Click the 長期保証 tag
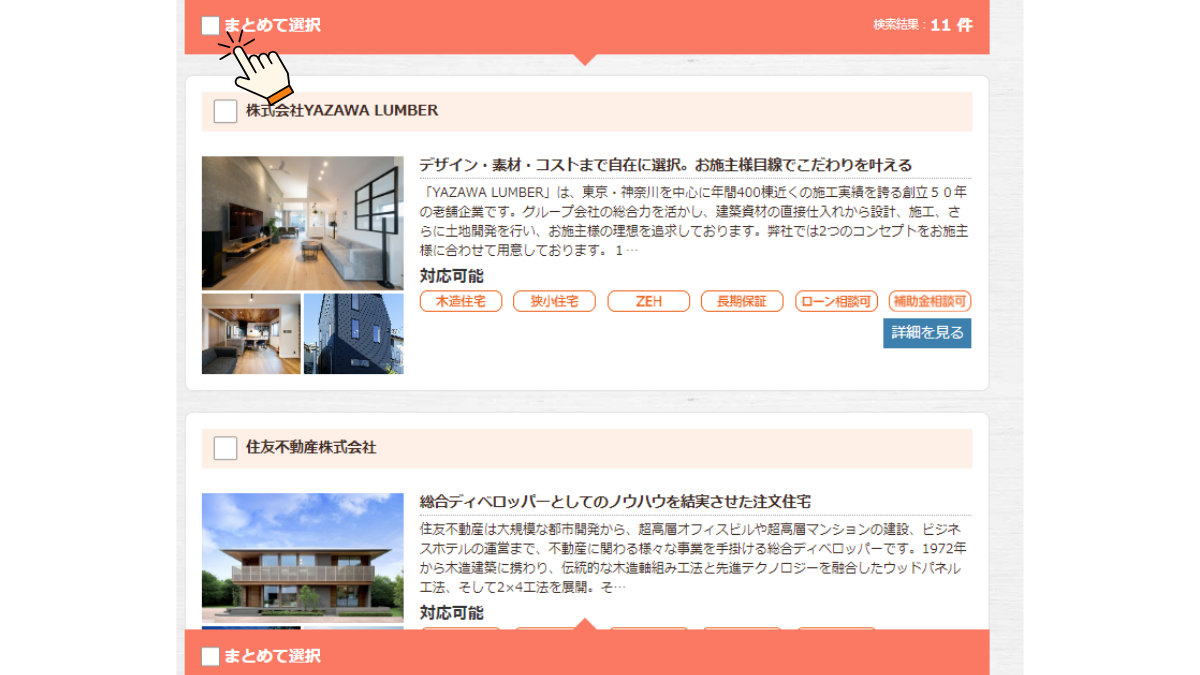 742,301
